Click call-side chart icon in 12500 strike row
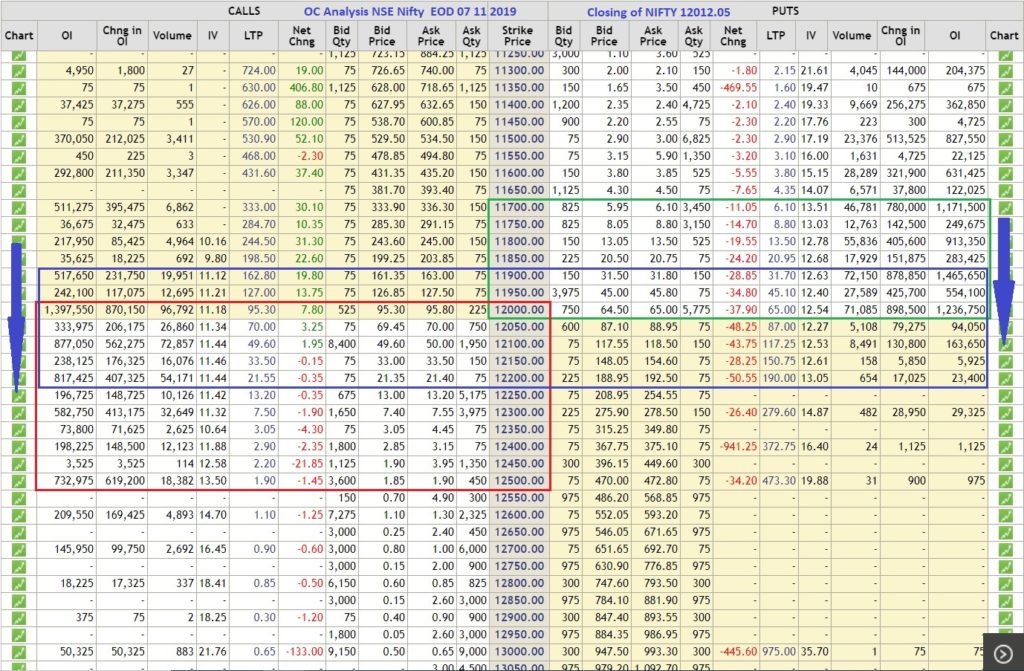The image size is (1024, 671). tap(18, 481)
